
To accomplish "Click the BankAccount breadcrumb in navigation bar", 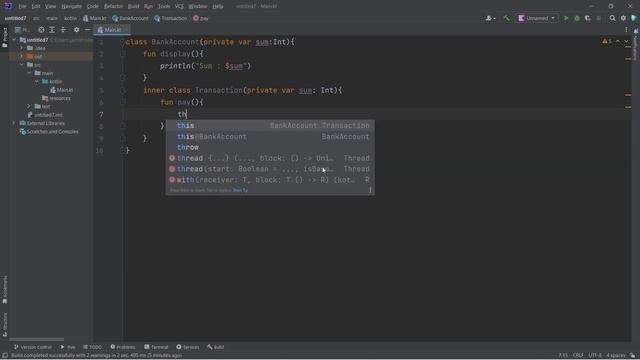I will coord(130,18).
